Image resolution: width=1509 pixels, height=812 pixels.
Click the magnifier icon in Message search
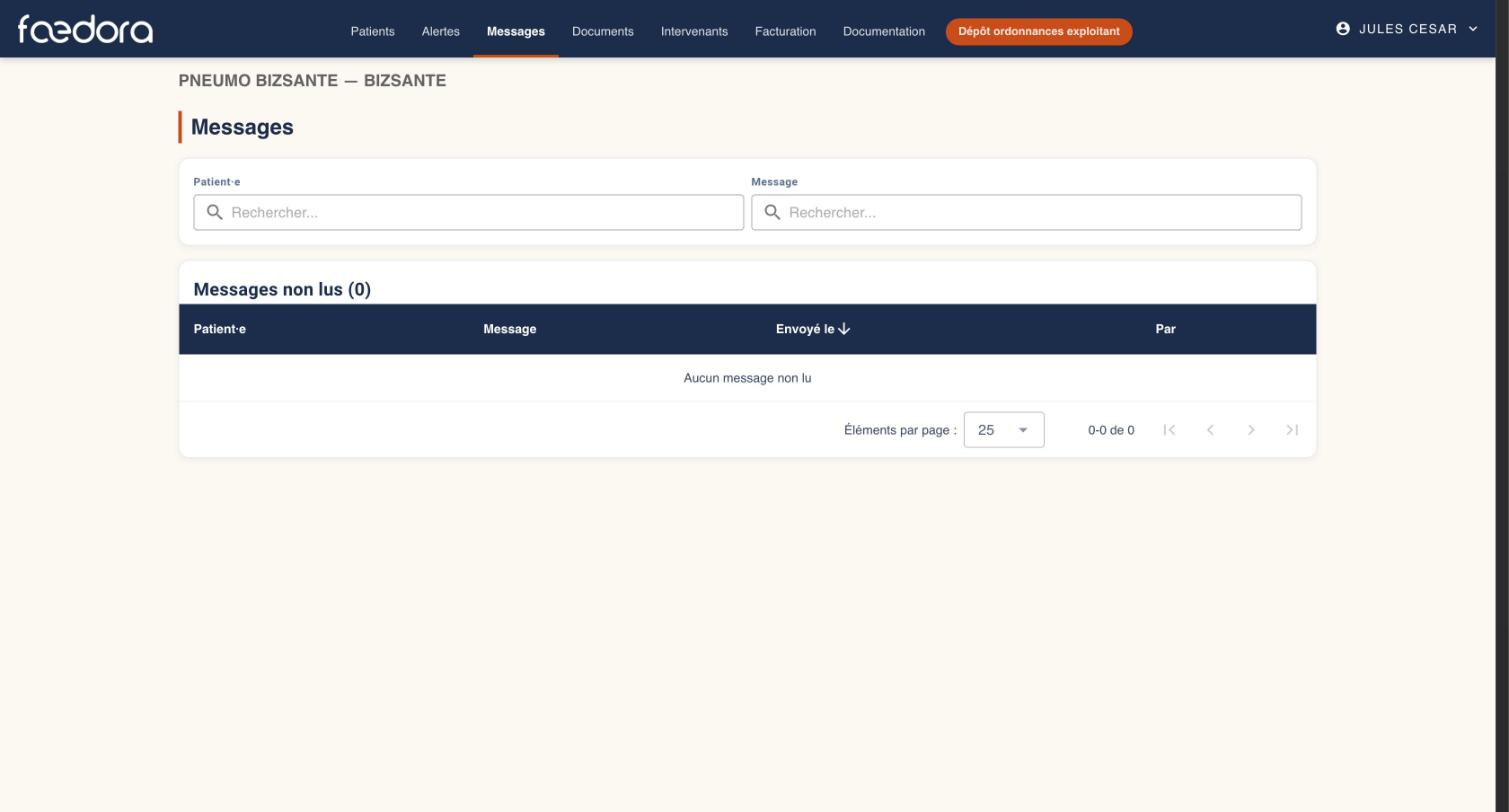click(772, 212)
